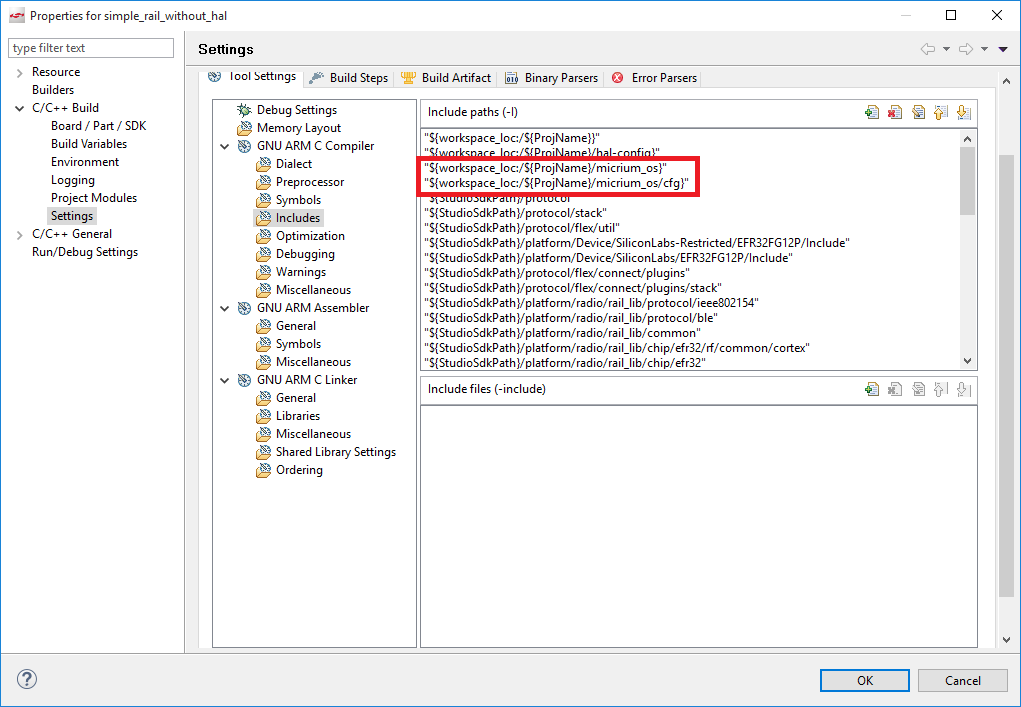The image size is (1021, 707).
Task: Select the protocol/flex/util include path entry
Action: (x=522, y=228)
